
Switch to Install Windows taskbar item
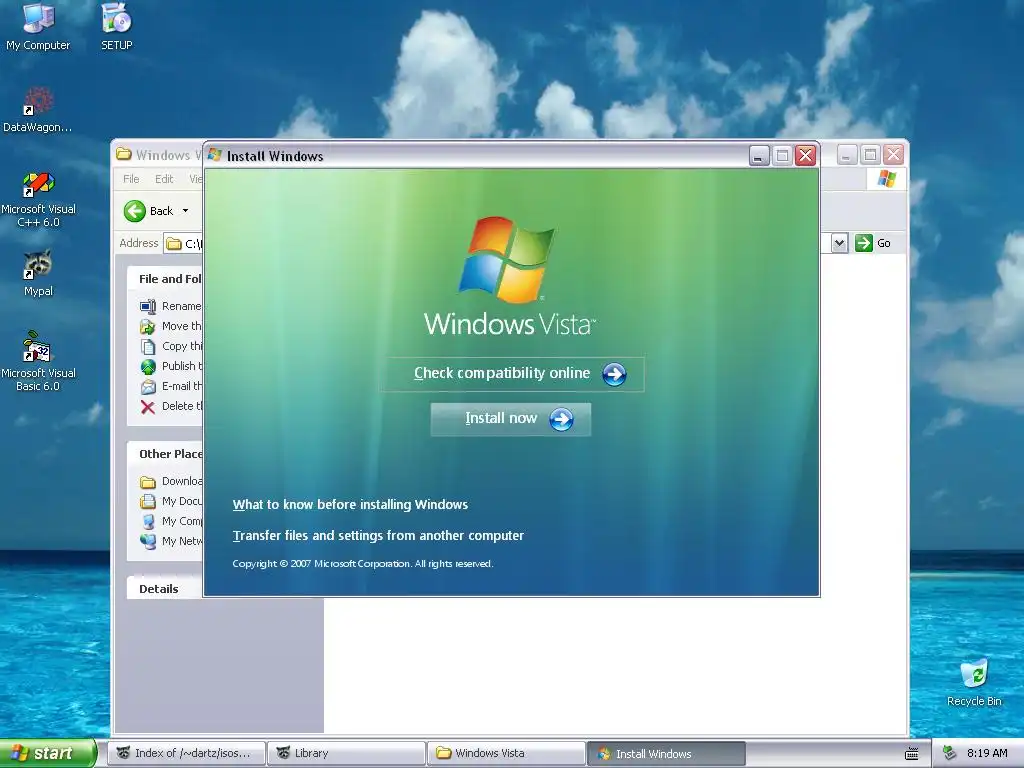pos(666,754)
